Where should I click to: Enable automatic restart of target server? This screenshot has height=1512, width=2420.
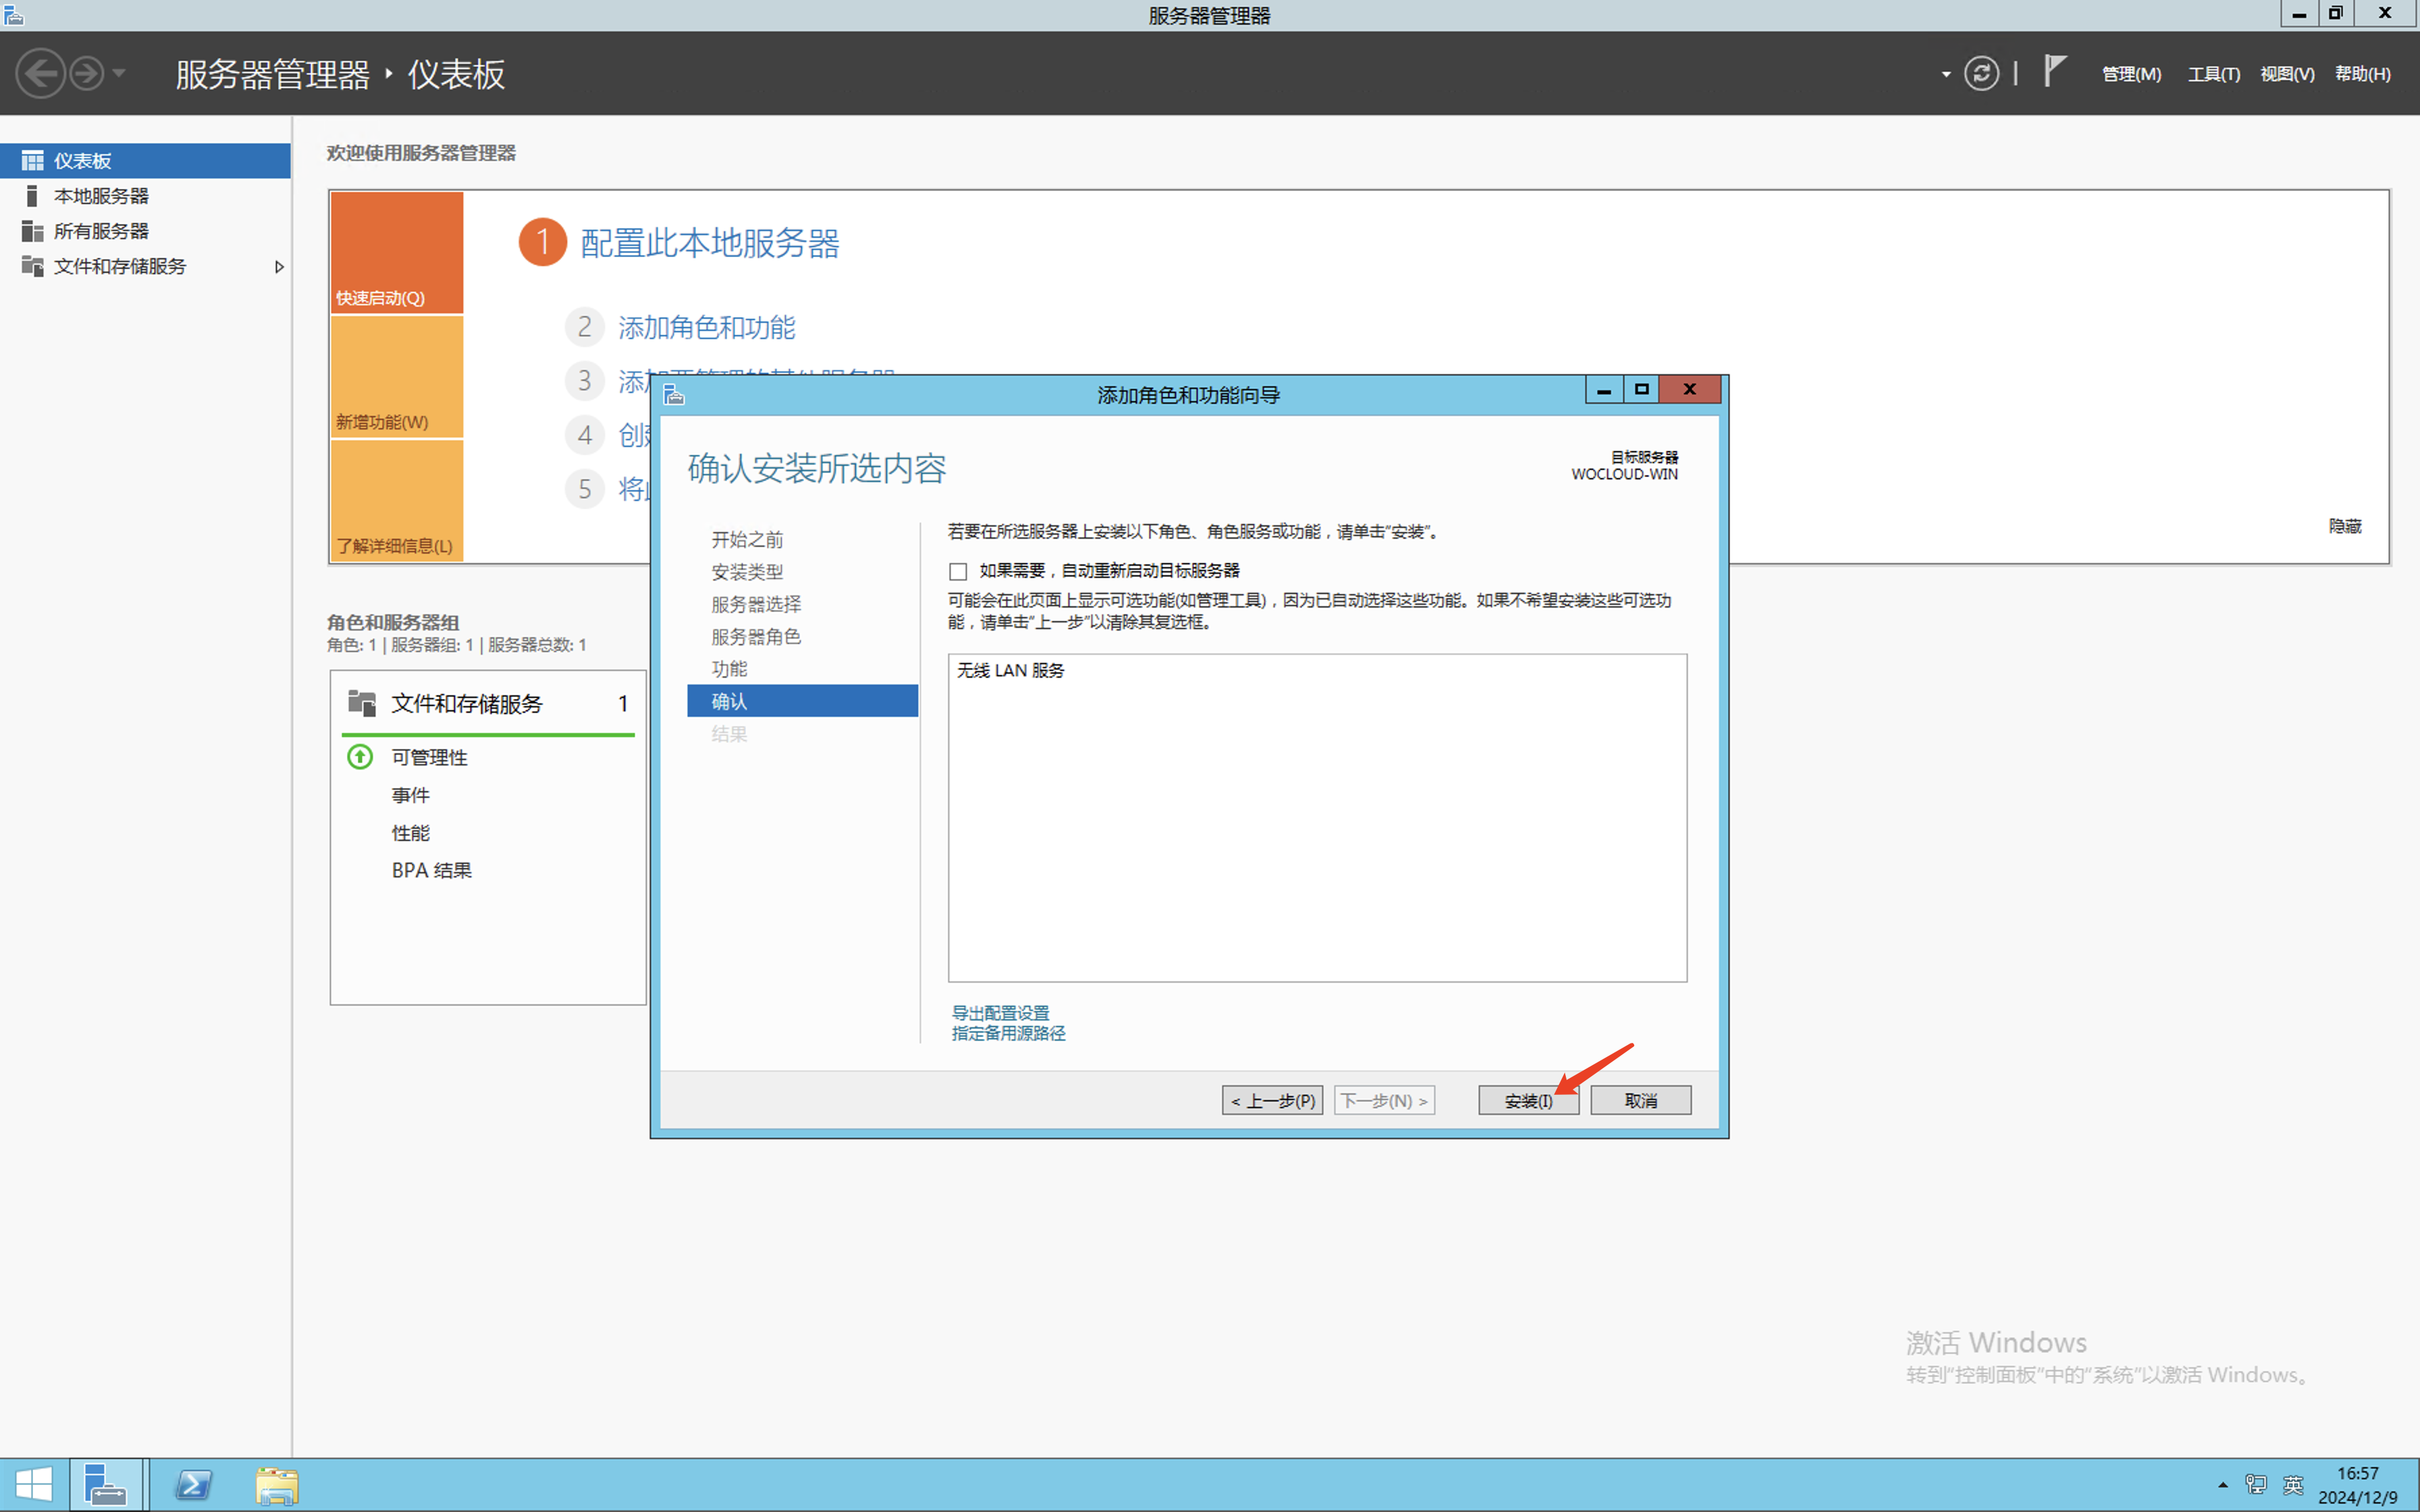[x=958, y=571]
